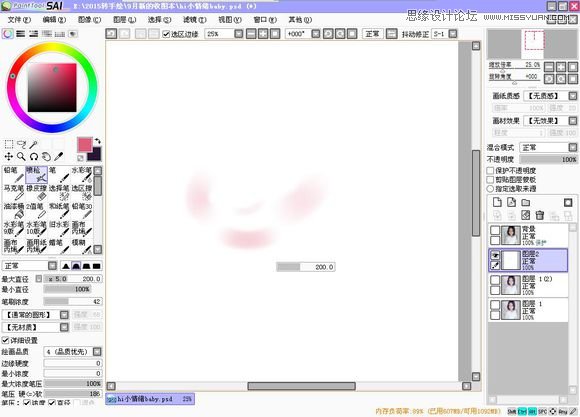Choose the 铅笔30 brush
The height and width of the screenshot is (417, 580).
click(81, 211)
